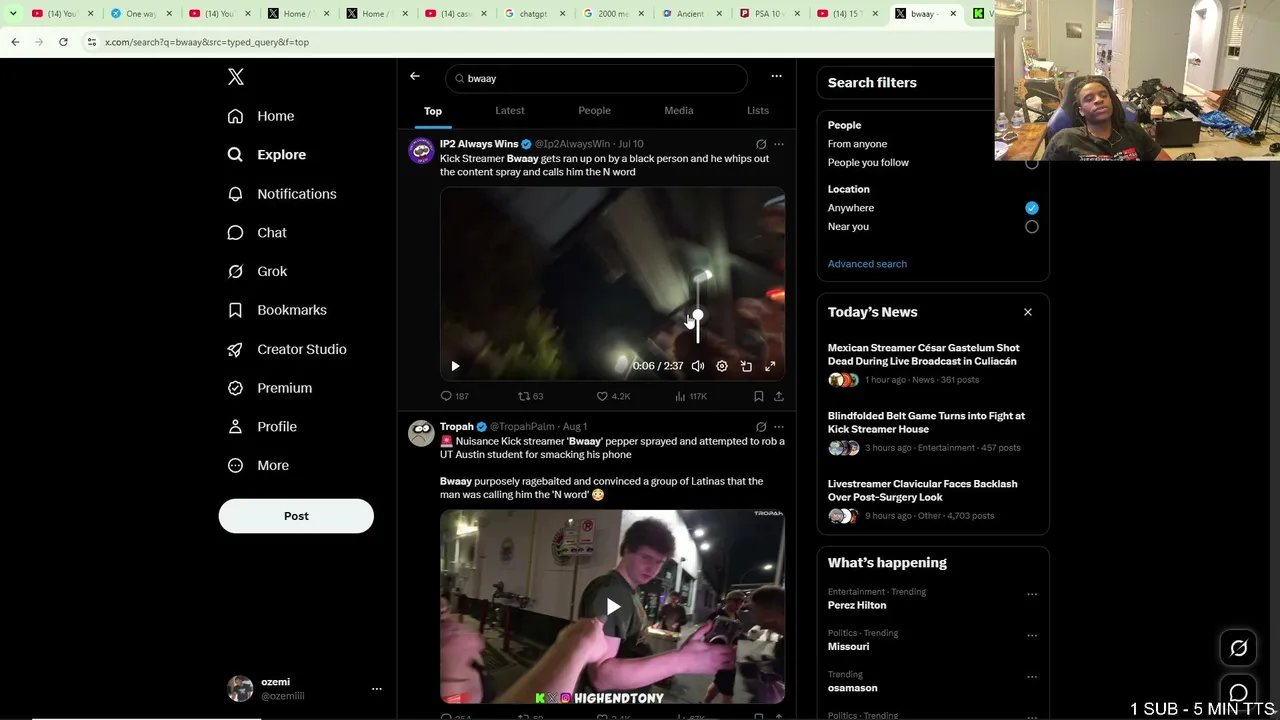Screen dimensions: 1280x720
Task: Open account menu dots next to ozemi
Action: point(377,689)
